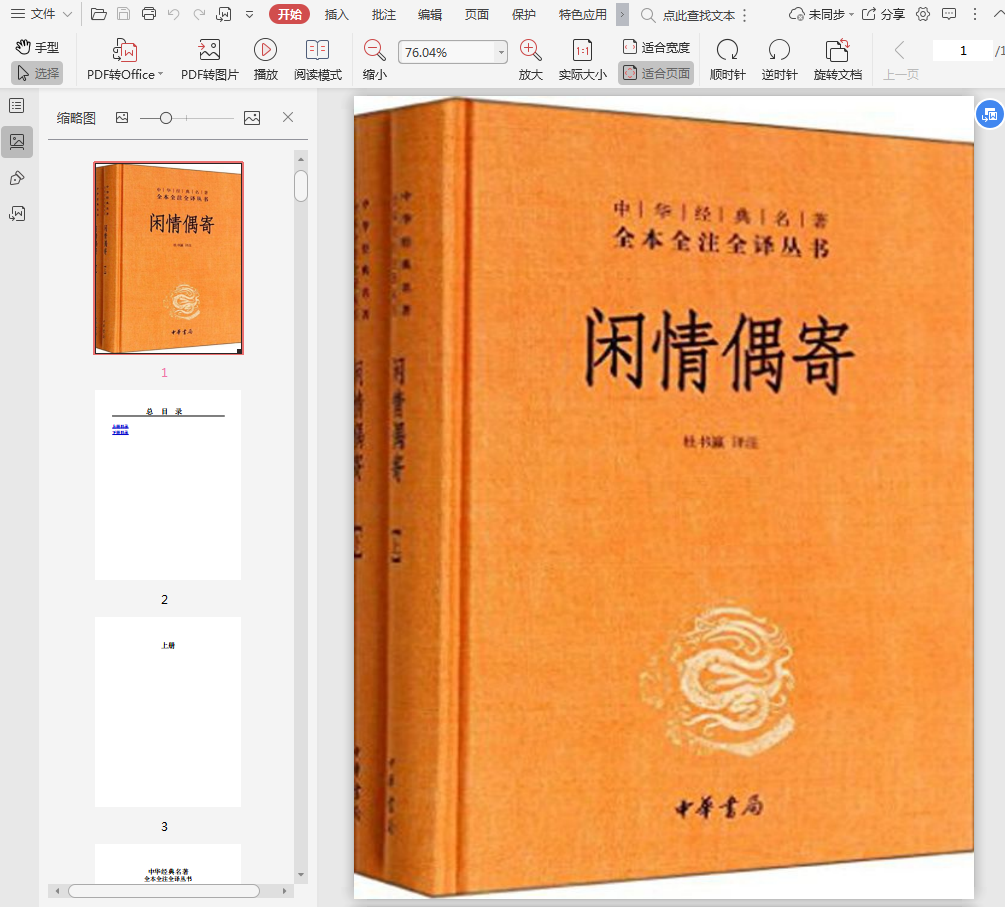Select page 4 thumbnail

pyautogui.click(x=168, y=863)
